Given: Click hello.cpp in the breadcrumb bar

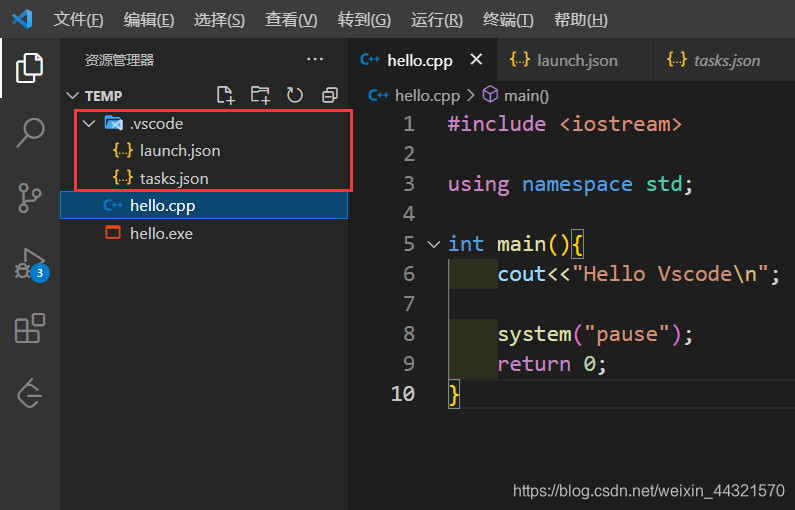Looking at the screenshot, I should point(427,95).
